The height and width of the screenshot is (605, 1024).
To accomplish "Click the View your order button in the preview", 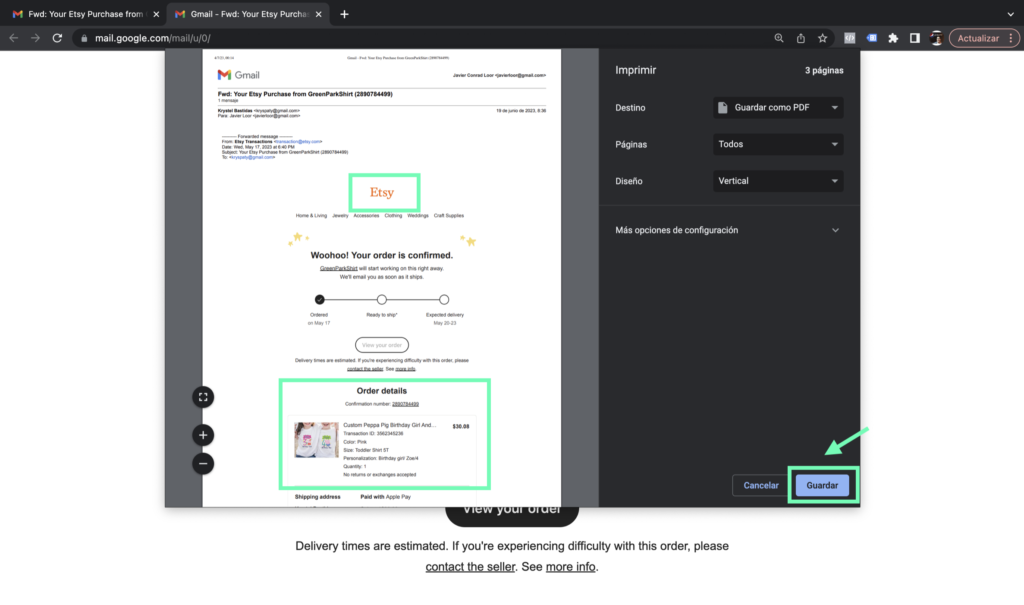I will pos(382,345).
